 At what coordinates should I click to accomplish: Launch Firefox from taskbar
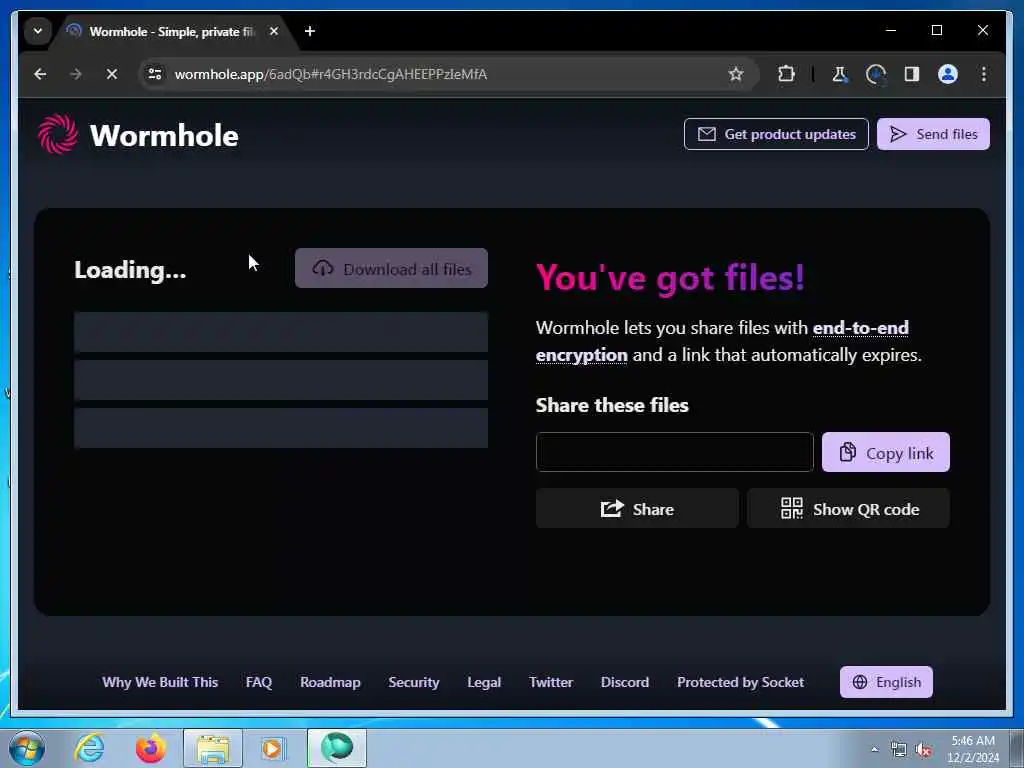[x=150, y=748]
